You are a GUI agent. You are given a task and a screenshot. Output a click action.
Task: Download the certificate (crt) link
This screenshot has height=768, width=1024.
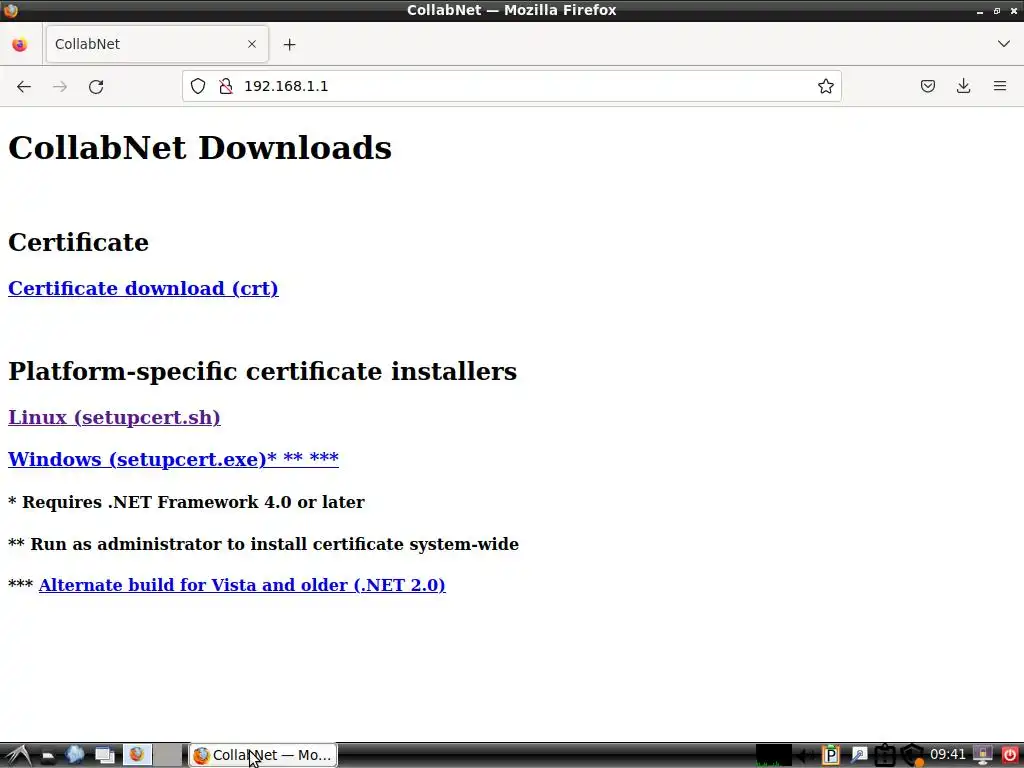pos(143,288)
